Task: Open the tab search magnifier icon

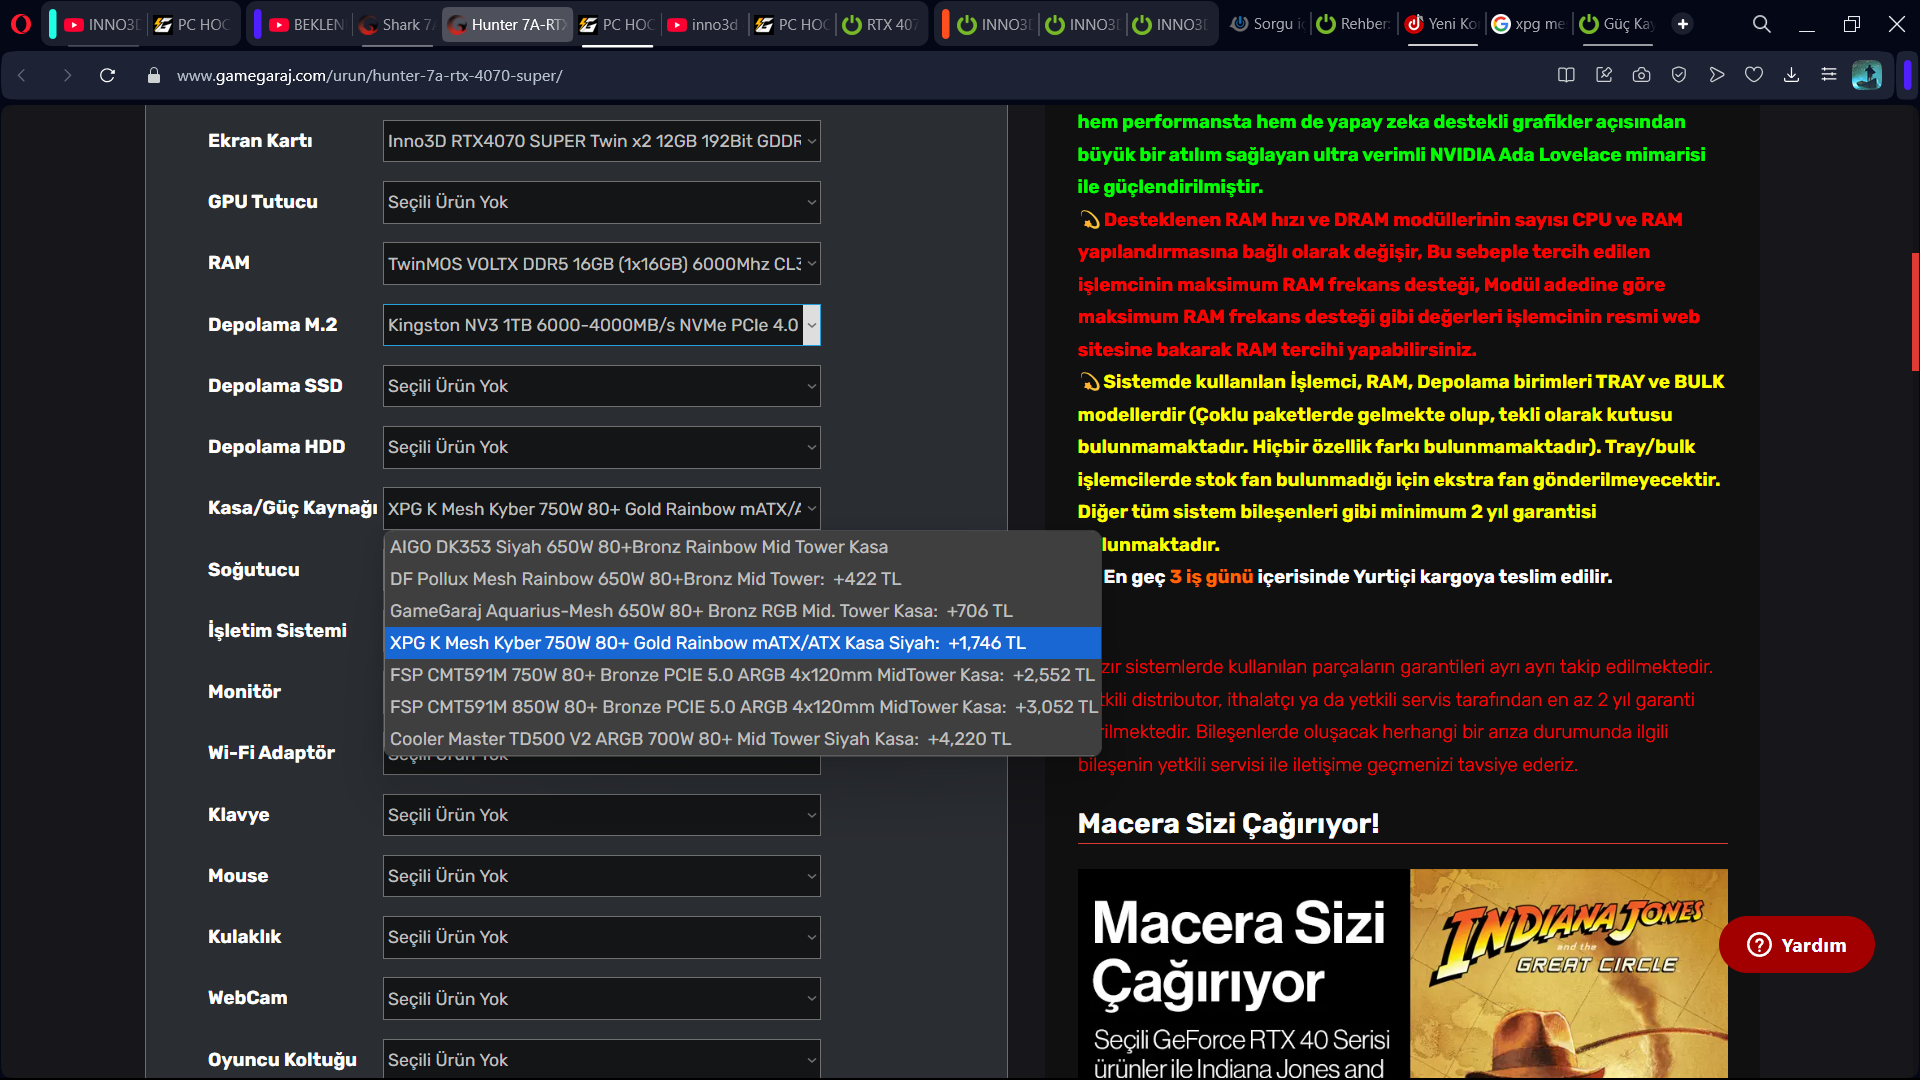Action: click(1761, 24)
